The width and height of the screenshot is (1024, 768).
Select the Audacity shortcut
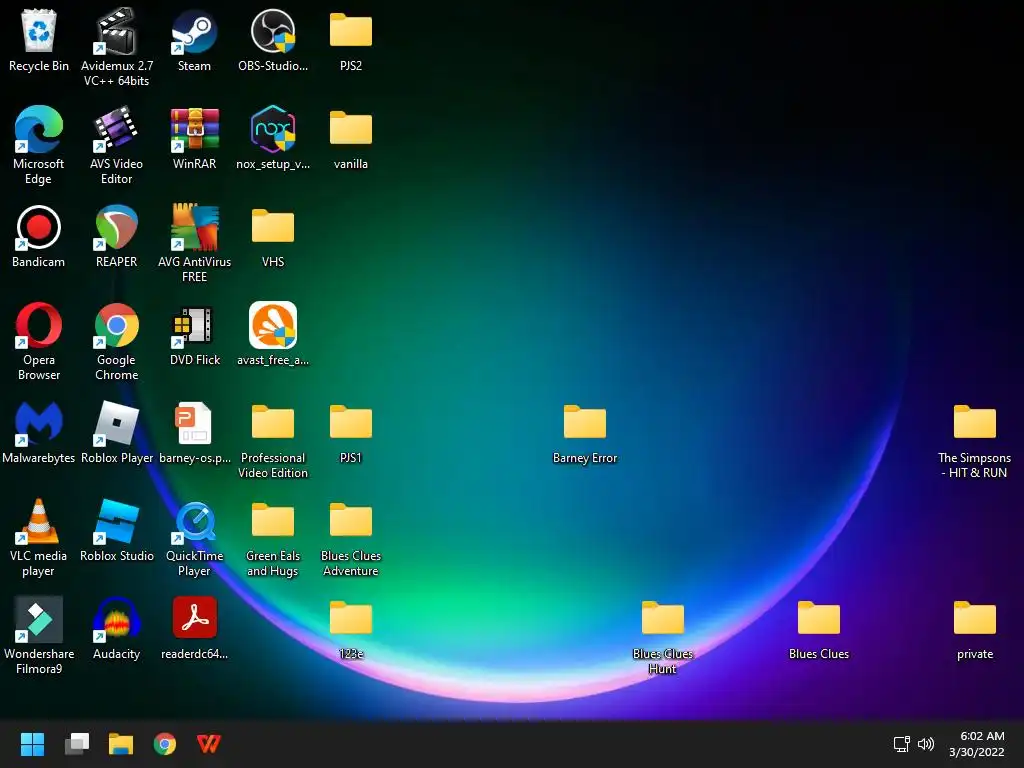click(x=116, y=619)
